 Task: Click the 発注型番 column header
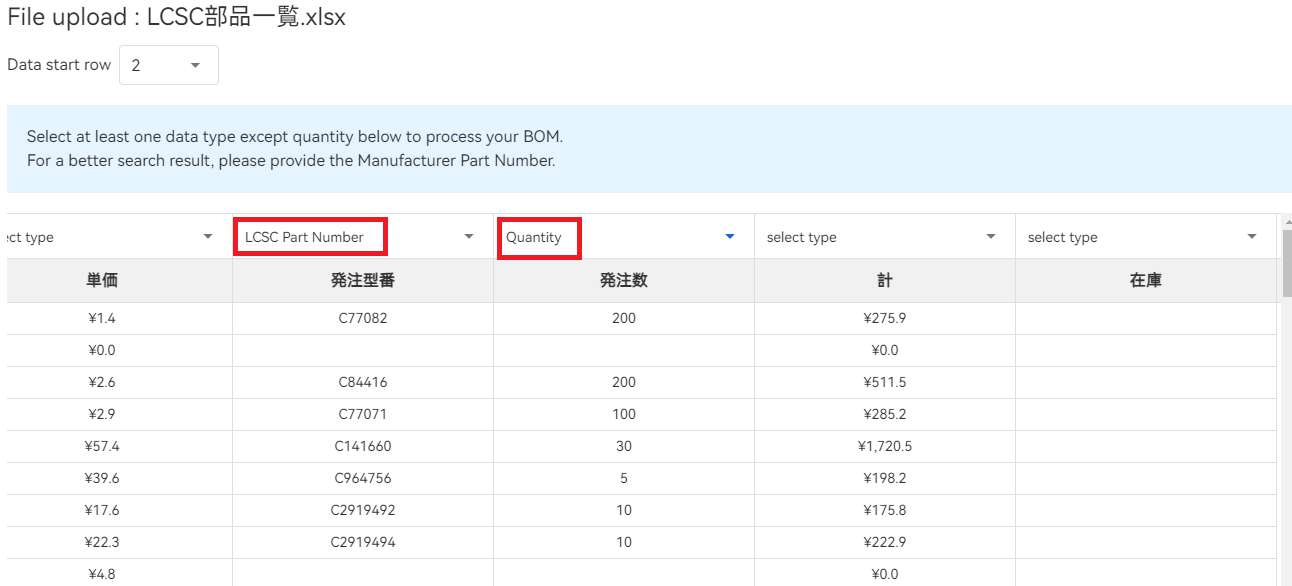tap(363, 281)
